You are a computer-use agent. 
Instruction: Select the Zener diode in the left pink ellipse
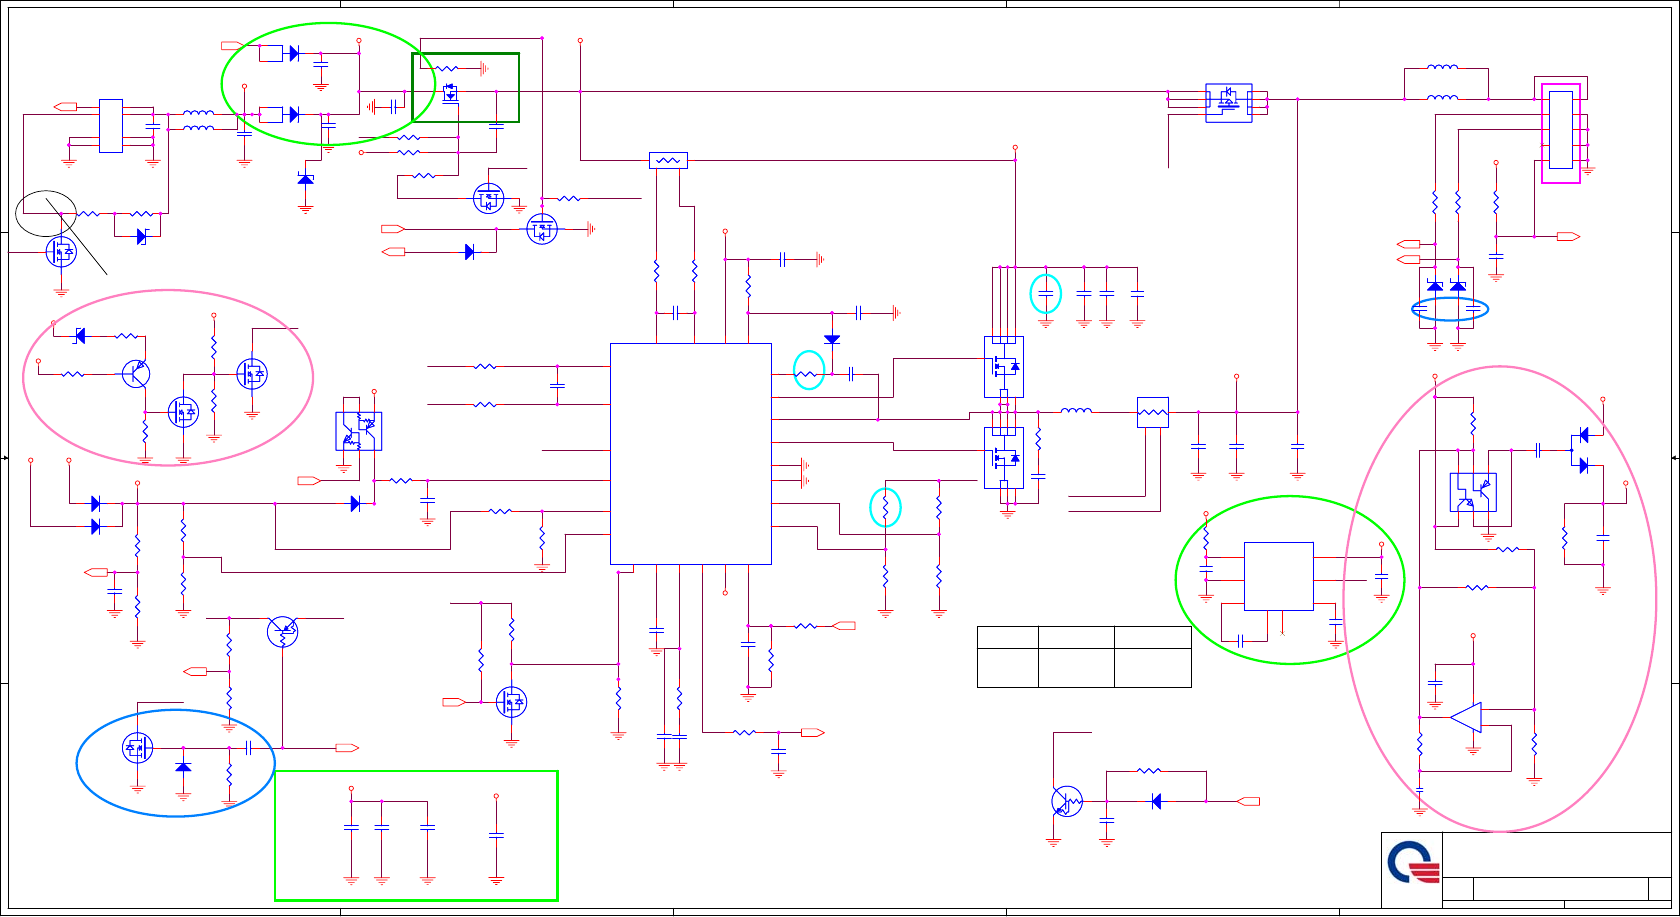(x=80, y=336)
